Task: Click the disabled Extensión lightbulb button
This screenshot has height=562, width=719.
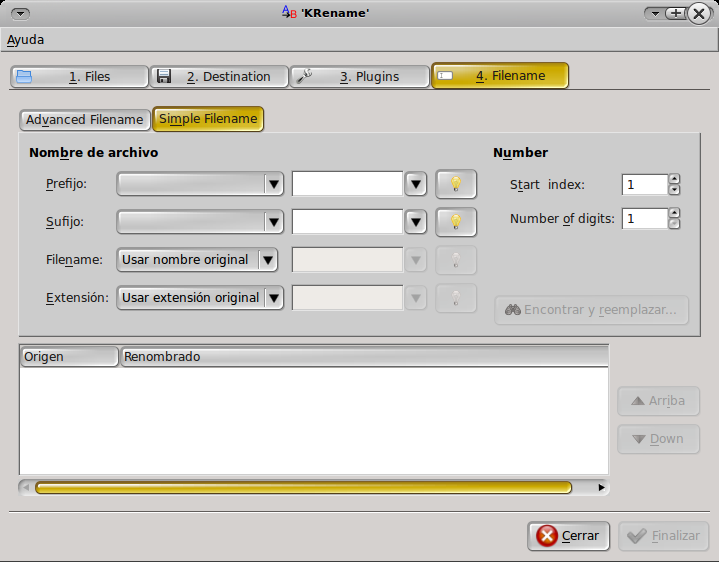Action: coord(456,298)
